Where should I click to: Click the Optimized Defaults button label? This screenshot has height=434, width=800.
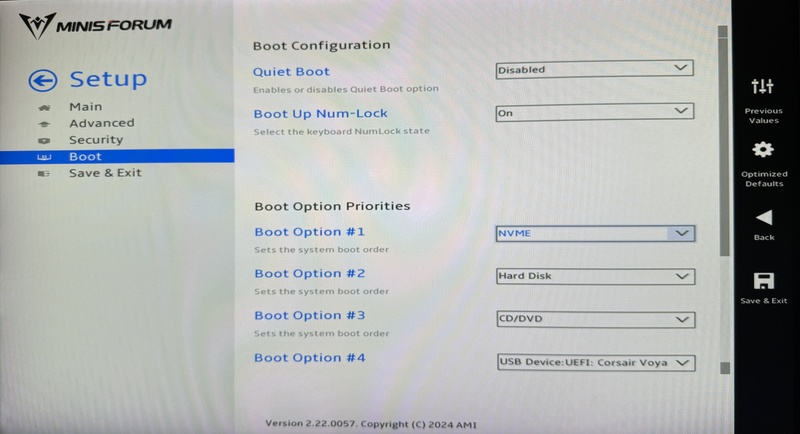(x=764, y=179)
